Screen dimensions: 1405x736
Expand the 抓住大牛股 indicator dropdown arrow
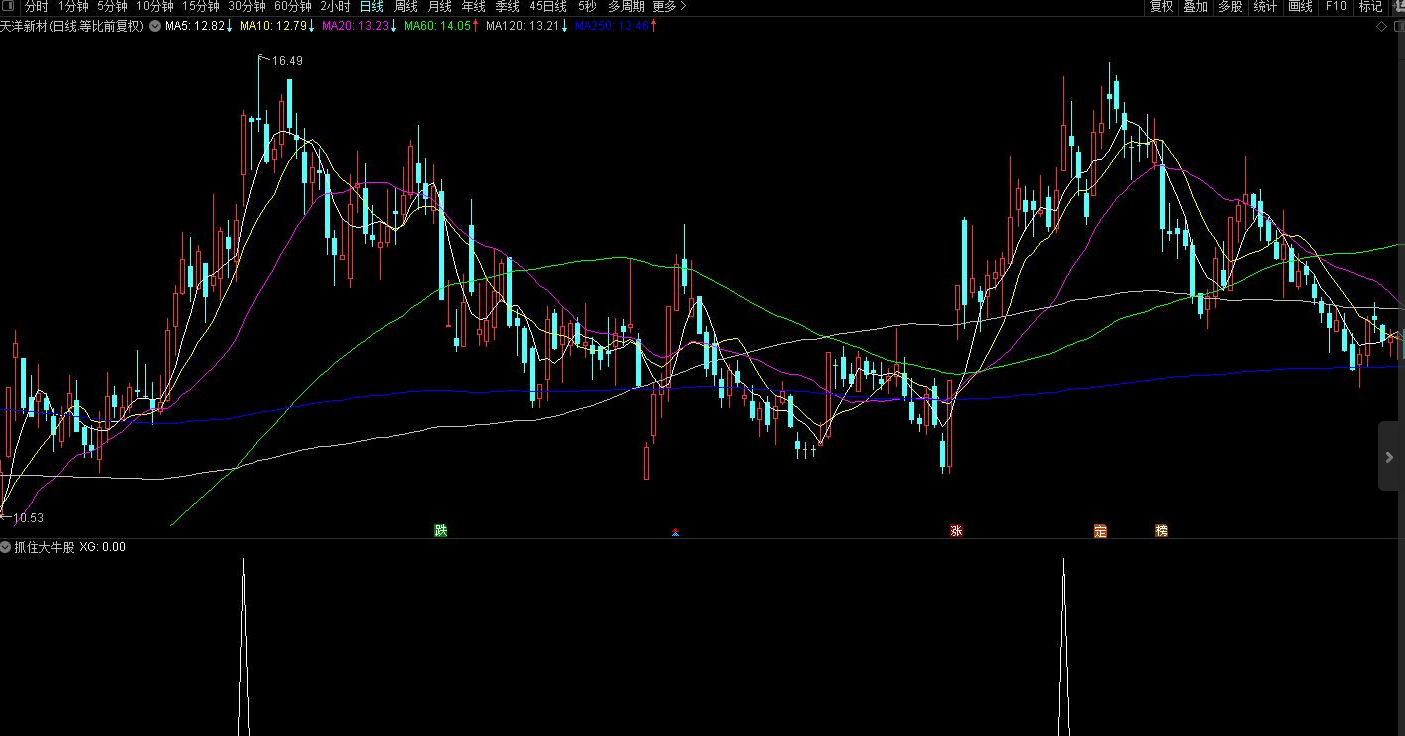[x=6, y=547]
